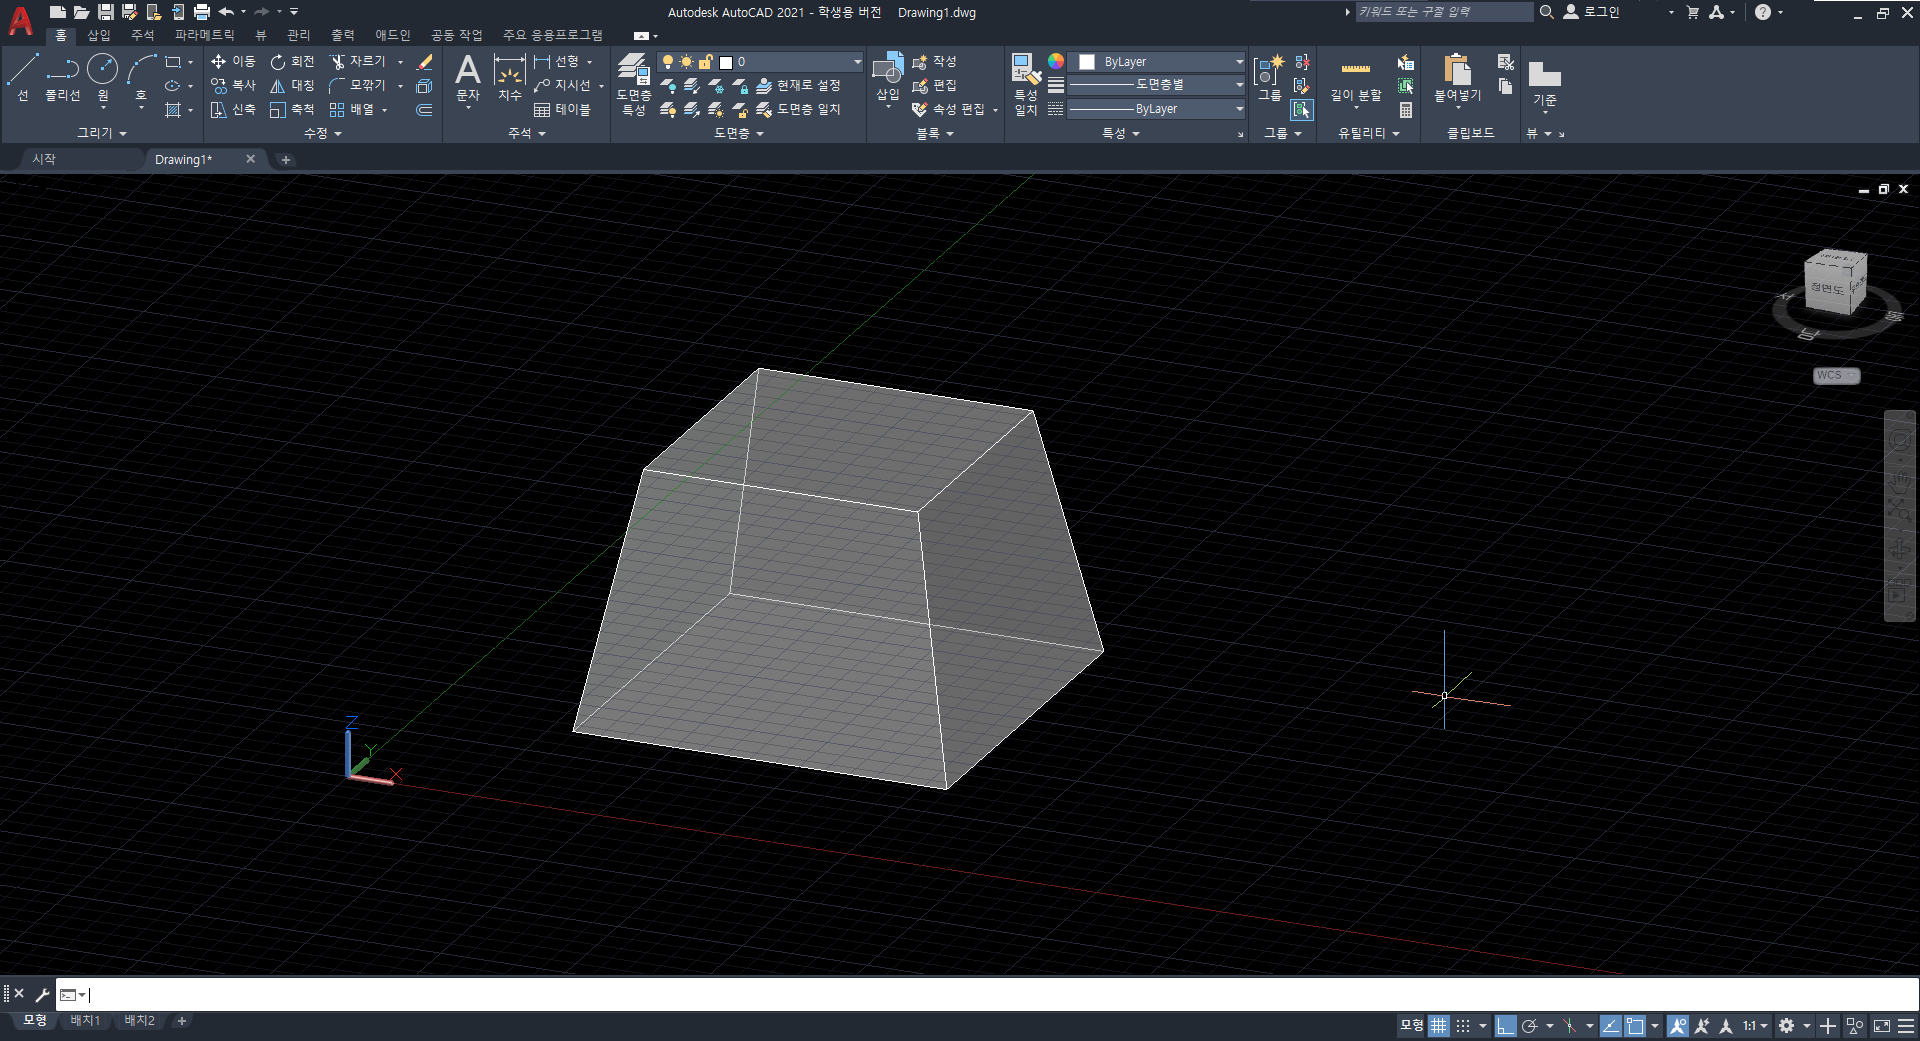Click the Paste (붙여넣기) icon
Image resolution: width=1920 pixels, height=1041 pixels.
(1457, 76)
